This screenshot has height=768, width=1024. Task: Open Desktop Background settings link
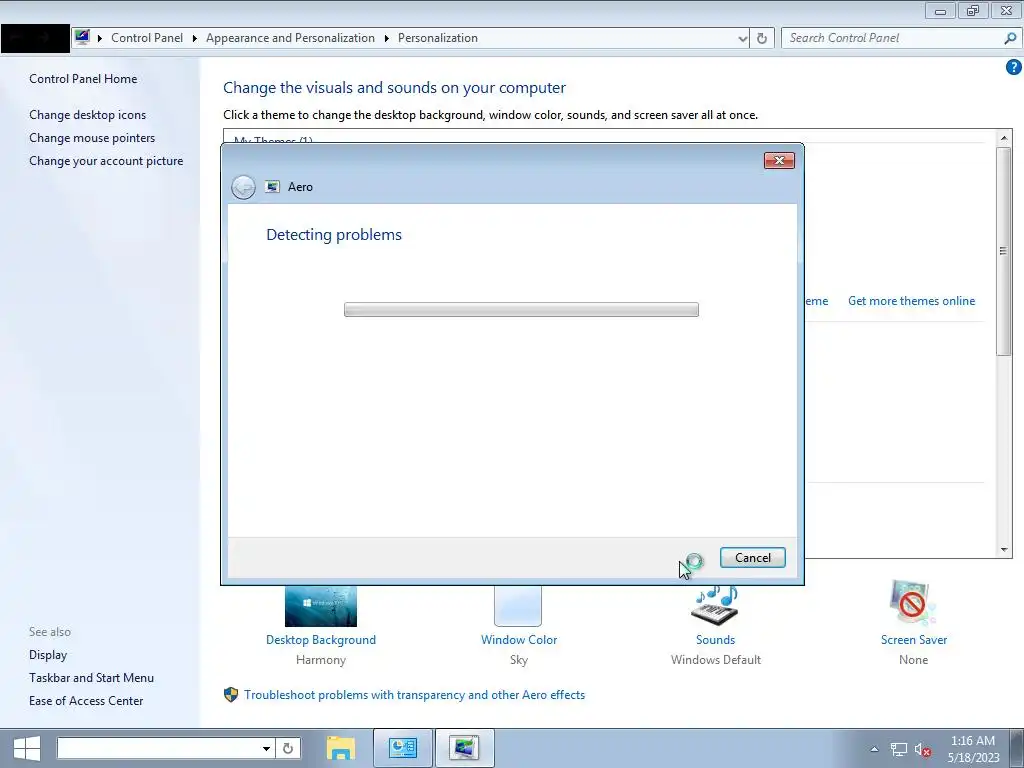321,640
